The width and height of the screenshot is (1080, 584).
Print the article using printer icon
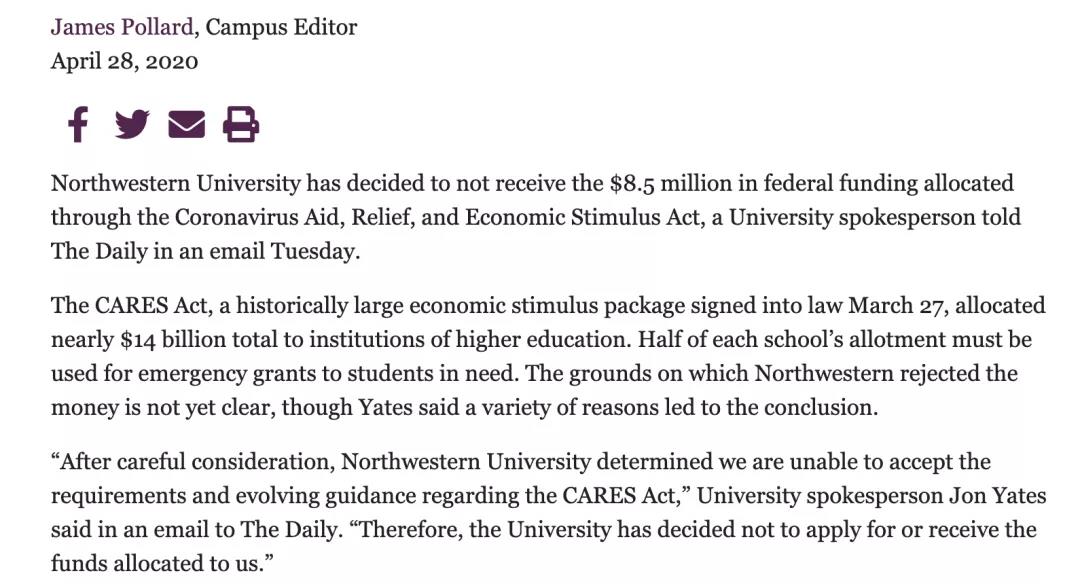(x=241, y=125)
